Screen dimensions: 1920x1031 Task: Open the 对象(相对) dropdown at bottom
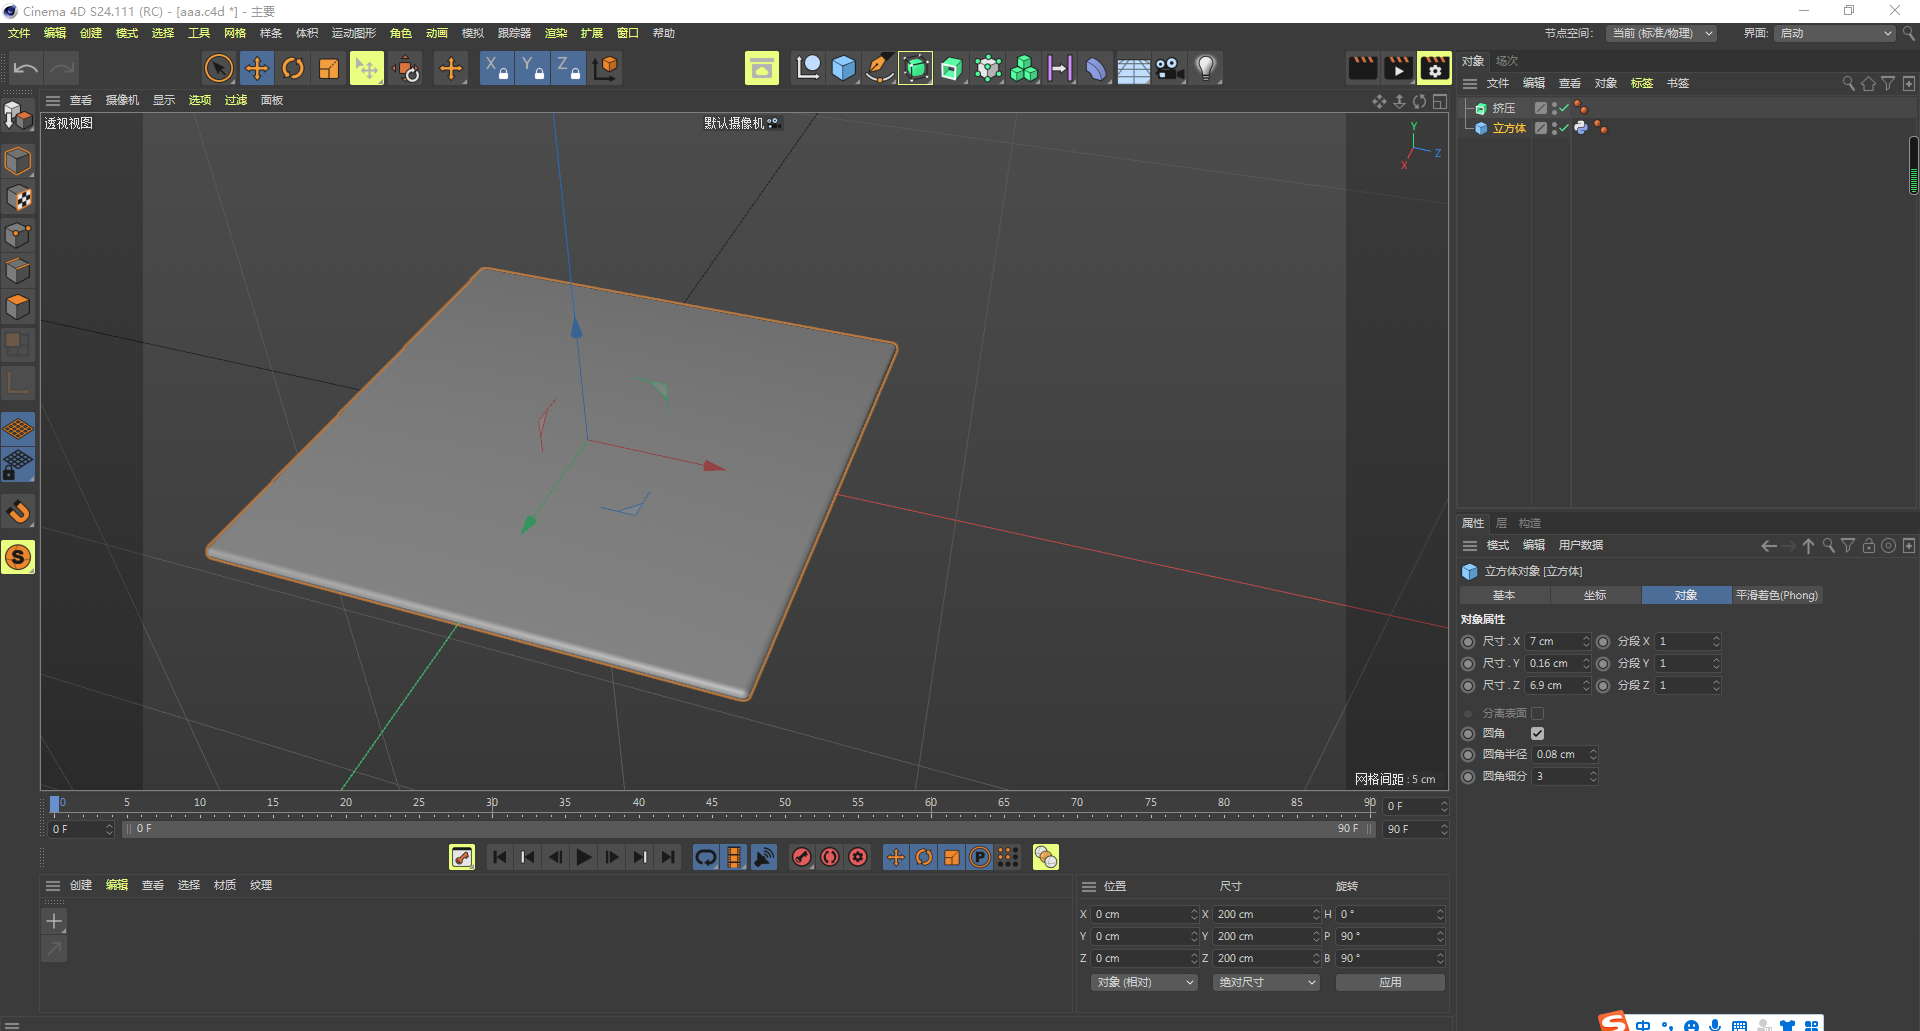1143,982
